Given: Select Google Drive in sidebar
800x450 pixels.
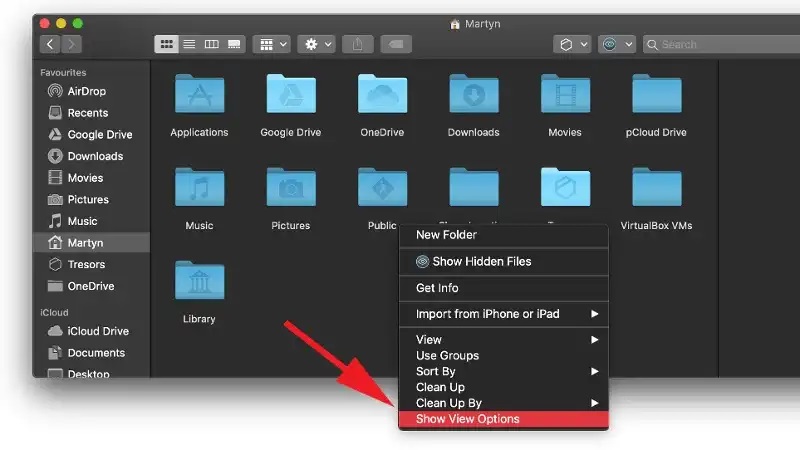Looking at the screenshot, I should 99,135.
